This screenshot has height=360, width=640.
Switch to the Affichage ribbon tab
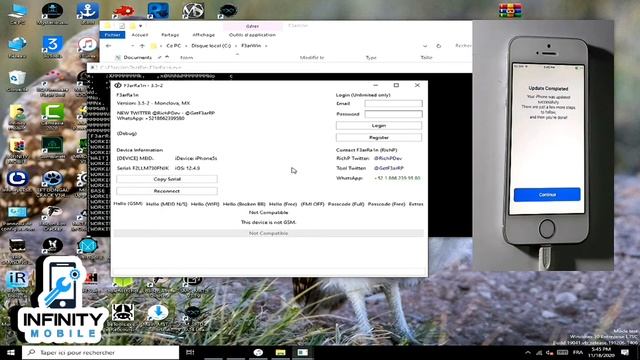pos(204,35)
